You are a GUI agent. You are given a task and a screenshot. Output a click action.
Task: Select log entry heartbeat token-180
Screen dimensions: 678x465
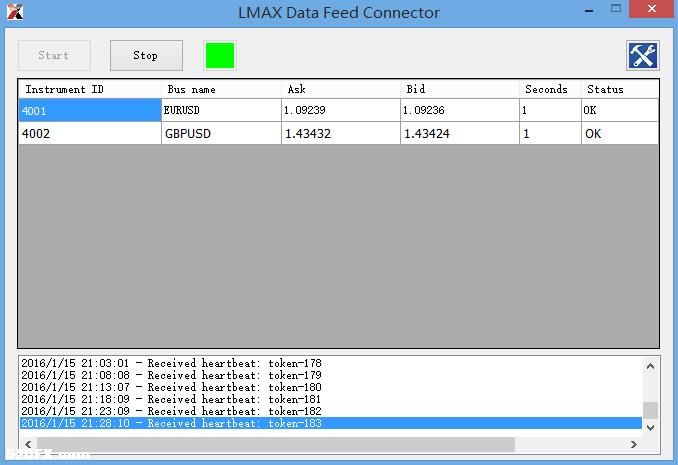pyautogui.click(x=331, y=387)
